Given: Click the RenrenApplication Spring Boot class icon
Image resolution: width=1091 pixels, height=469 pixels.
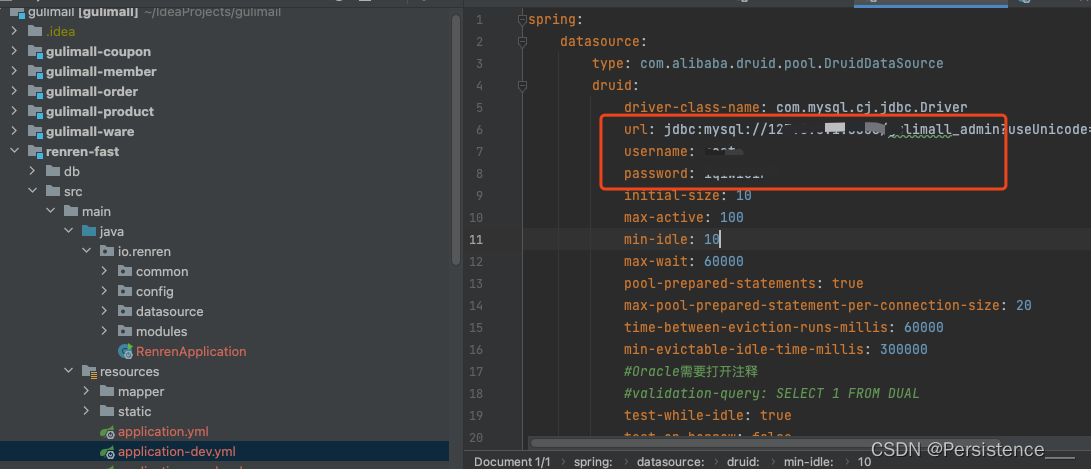Looking at the screenshot, I should pyautogui.click(x=125, y=351).
